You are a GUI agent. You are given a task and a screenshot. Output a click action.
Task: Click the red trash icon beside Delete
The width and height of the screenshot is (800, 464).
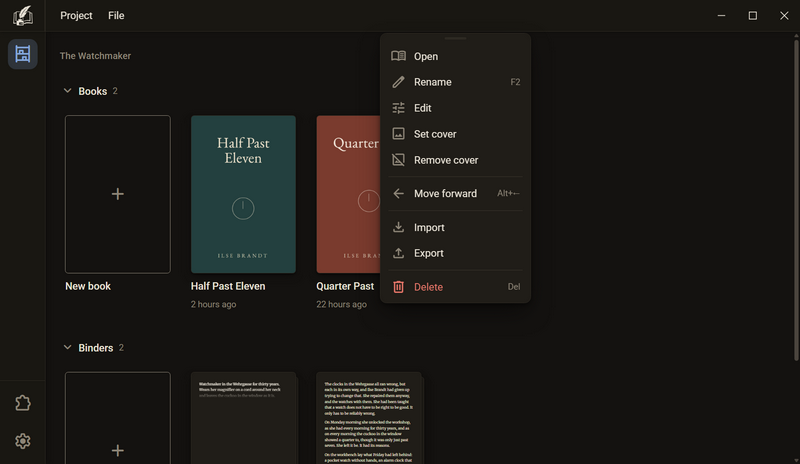coord(398,287)
